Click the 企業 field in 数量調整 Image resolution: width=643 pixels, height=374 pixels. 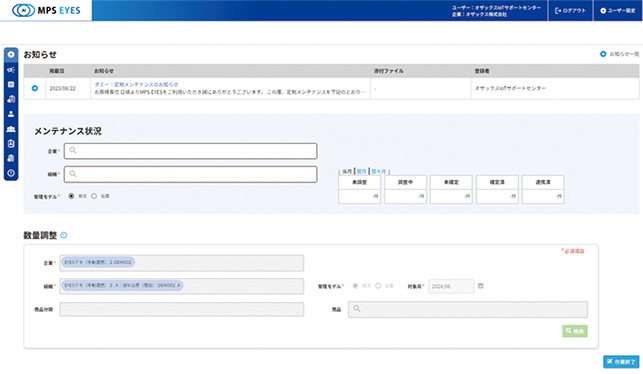click(182, 263)
